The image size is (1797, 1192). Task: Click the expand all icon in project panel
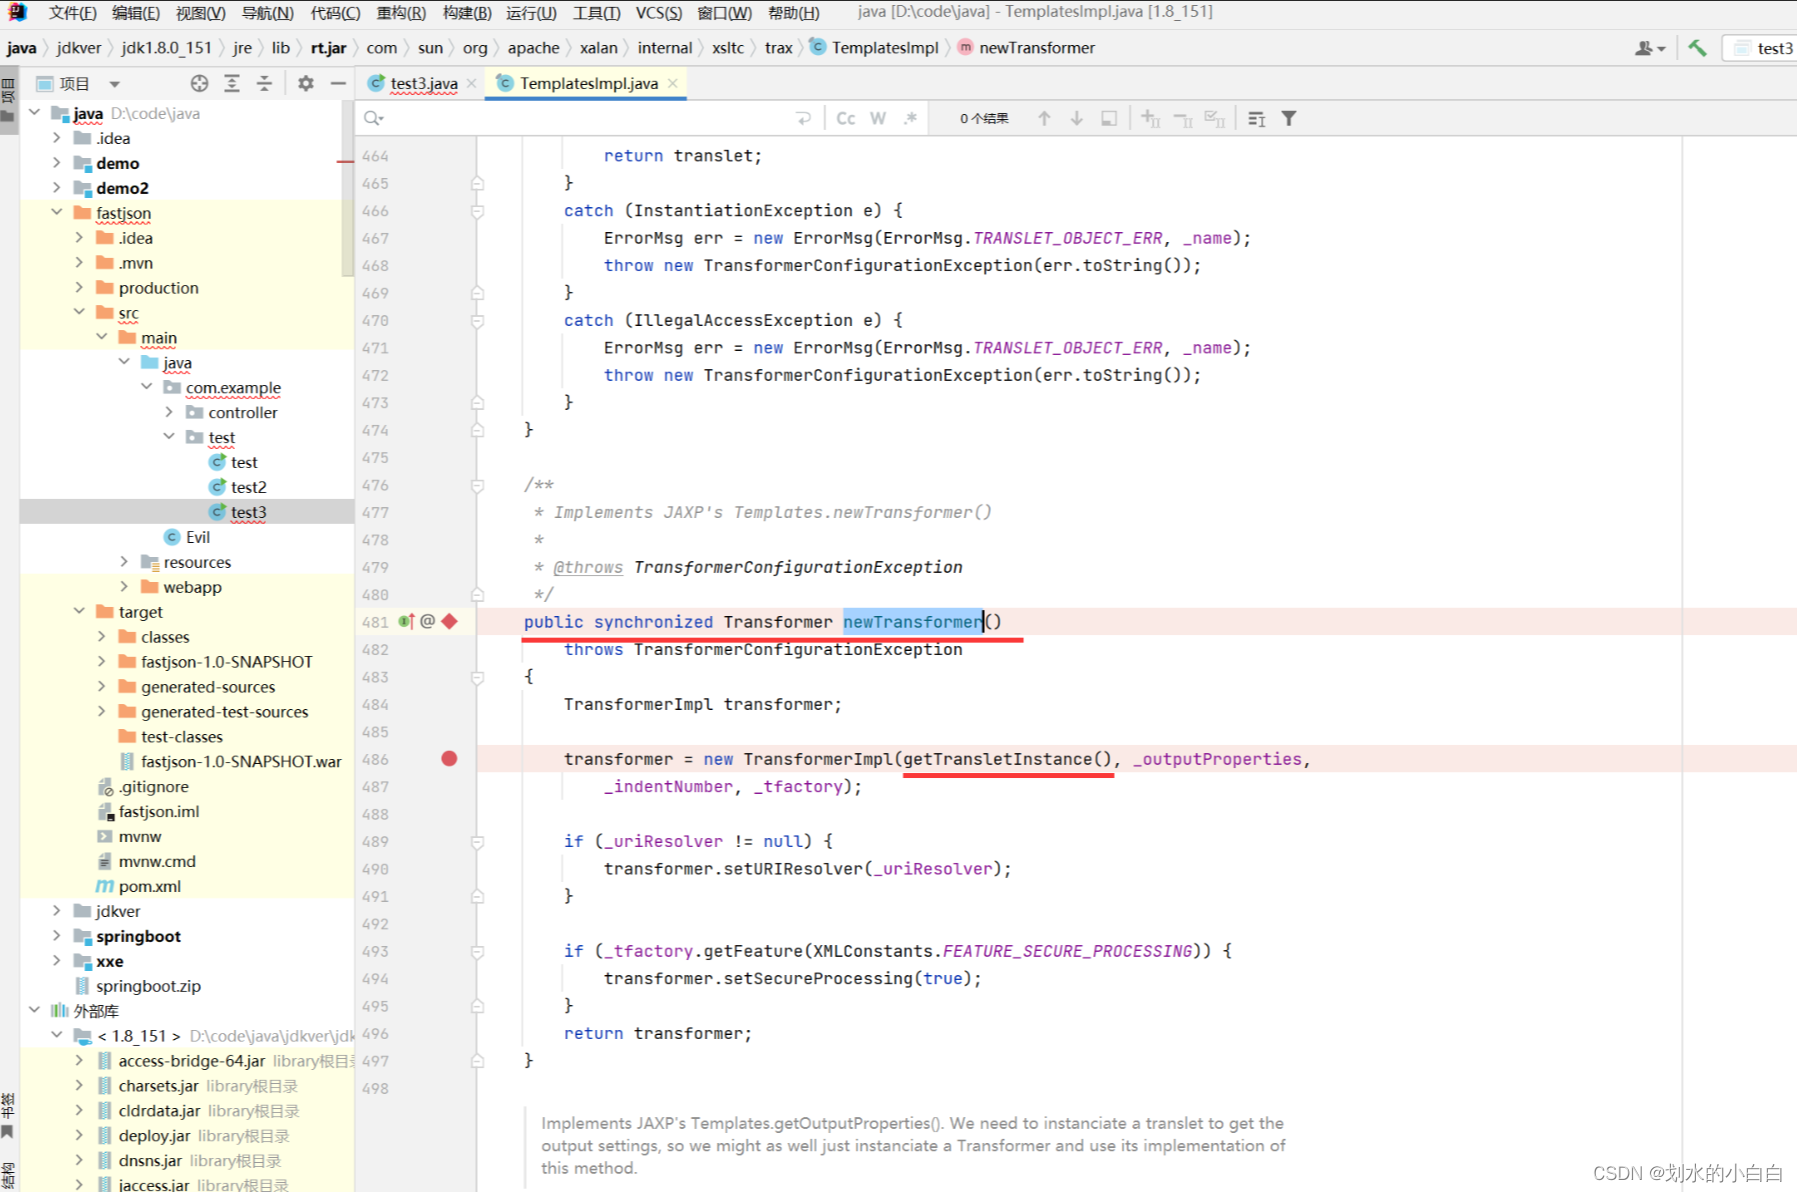click(x=232, y=84)
